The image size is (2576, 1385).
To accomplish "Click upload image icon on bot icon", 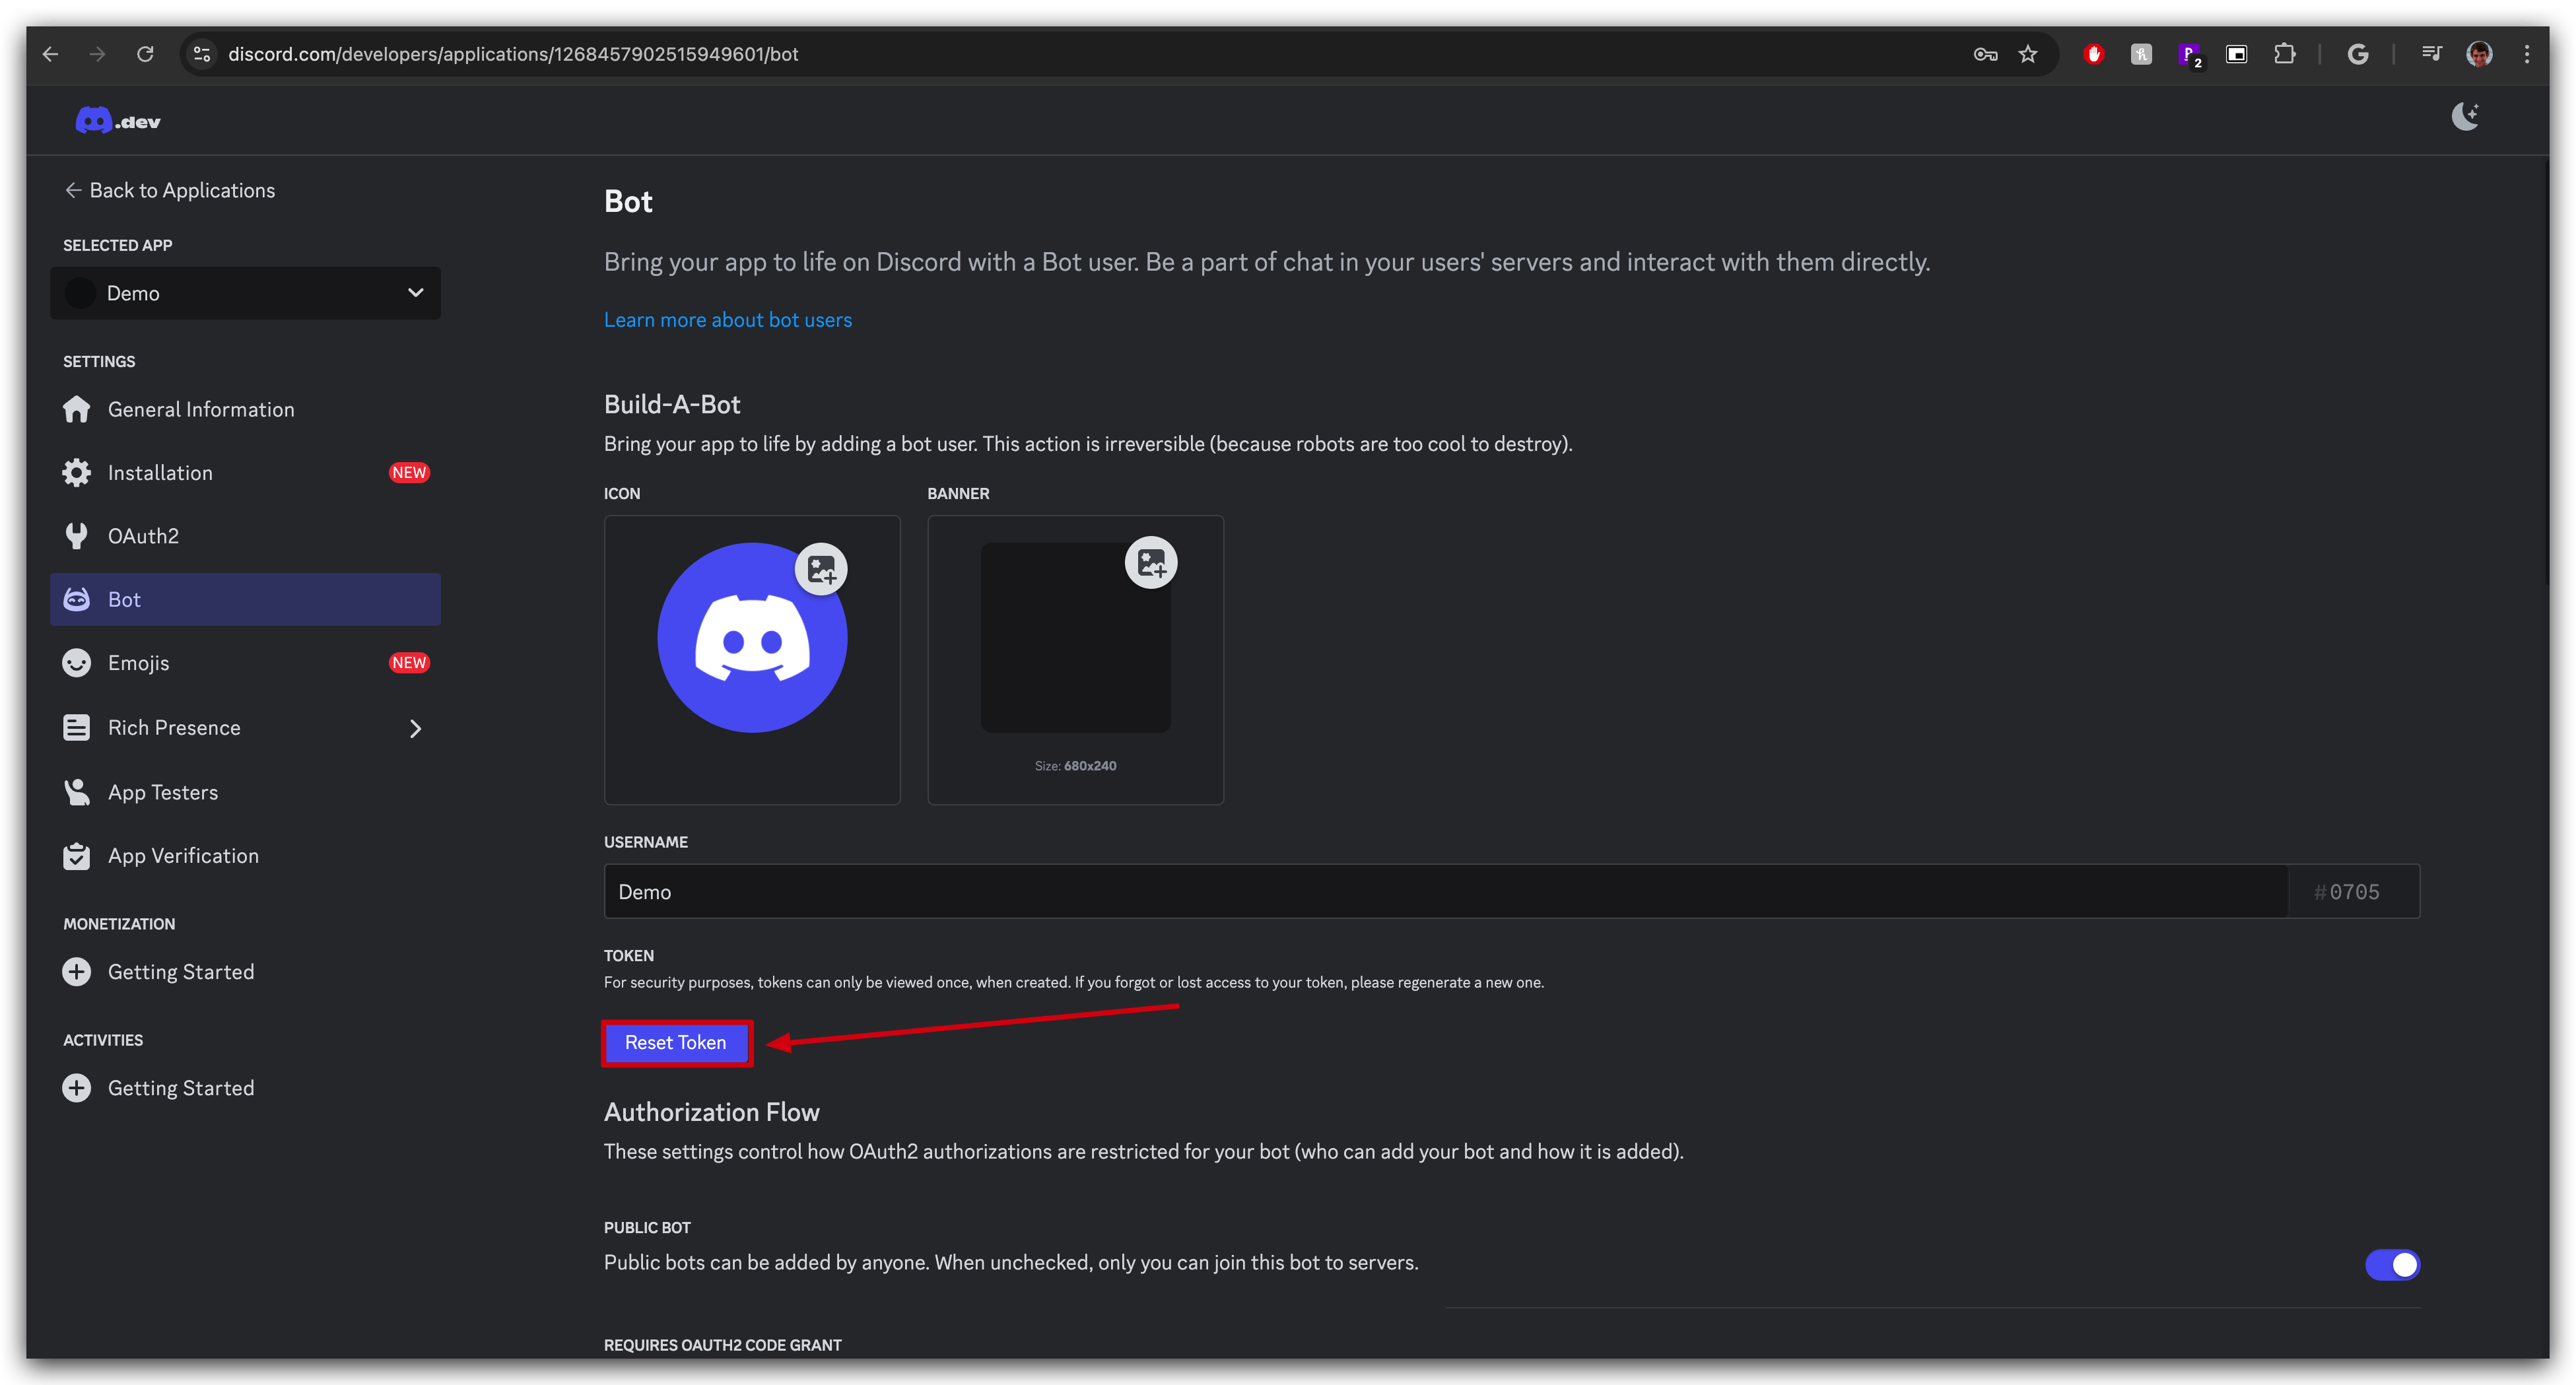I will coord(821,569).
